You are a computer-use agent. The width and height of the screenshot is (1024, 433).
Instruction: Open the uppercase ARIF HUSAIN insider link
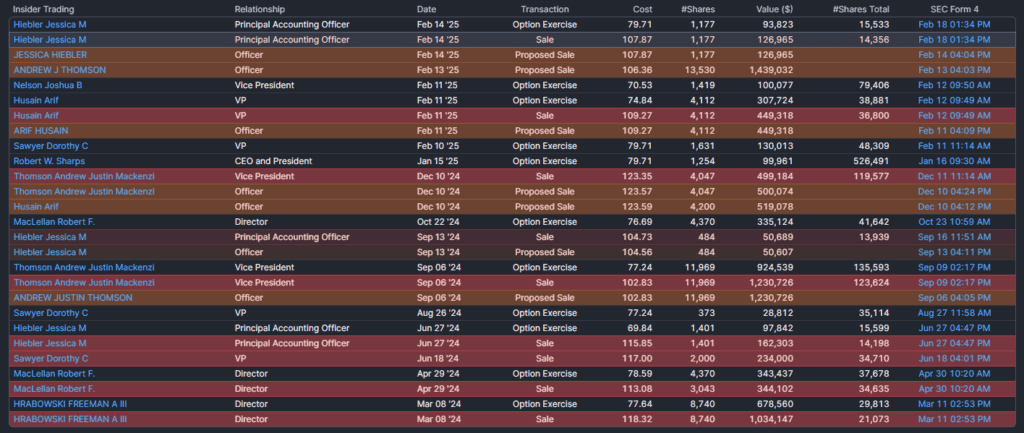tap(42, 130)
